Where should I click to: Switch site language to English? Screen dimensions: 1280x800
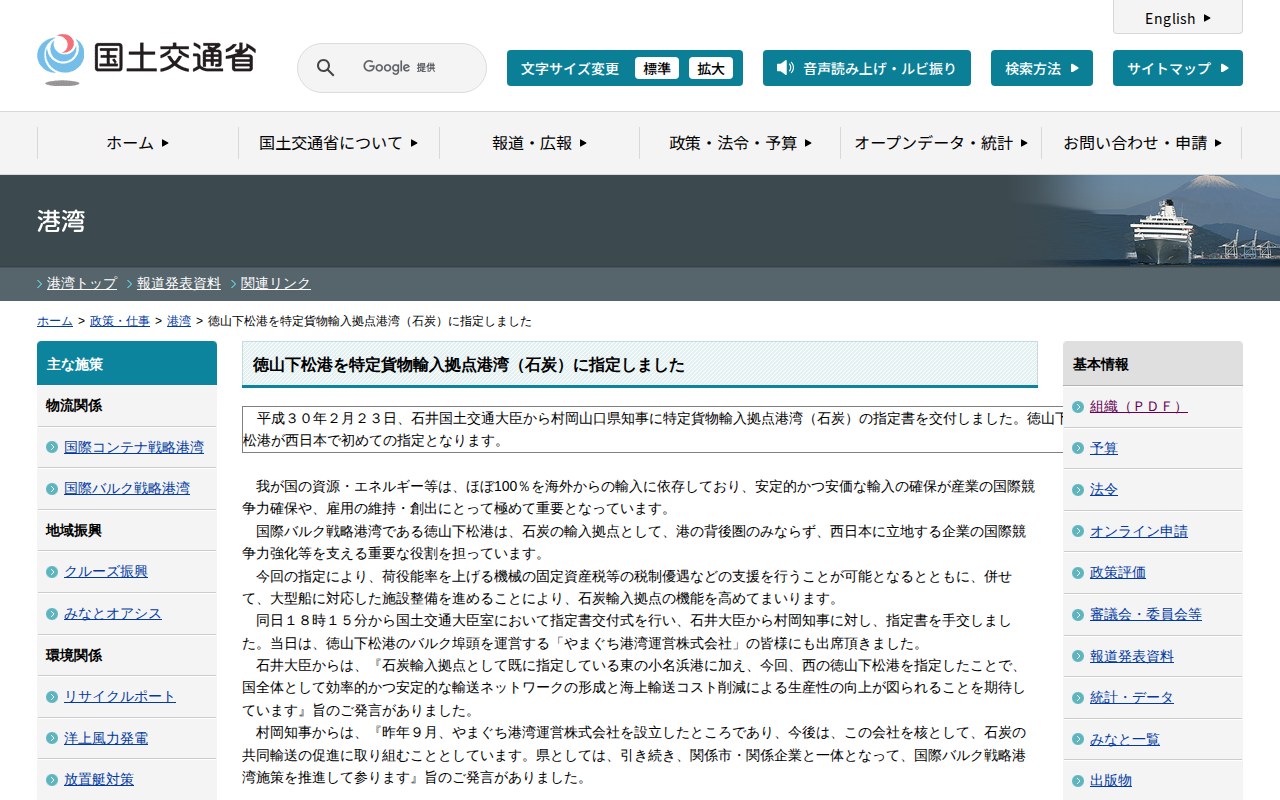point(1177,18)
